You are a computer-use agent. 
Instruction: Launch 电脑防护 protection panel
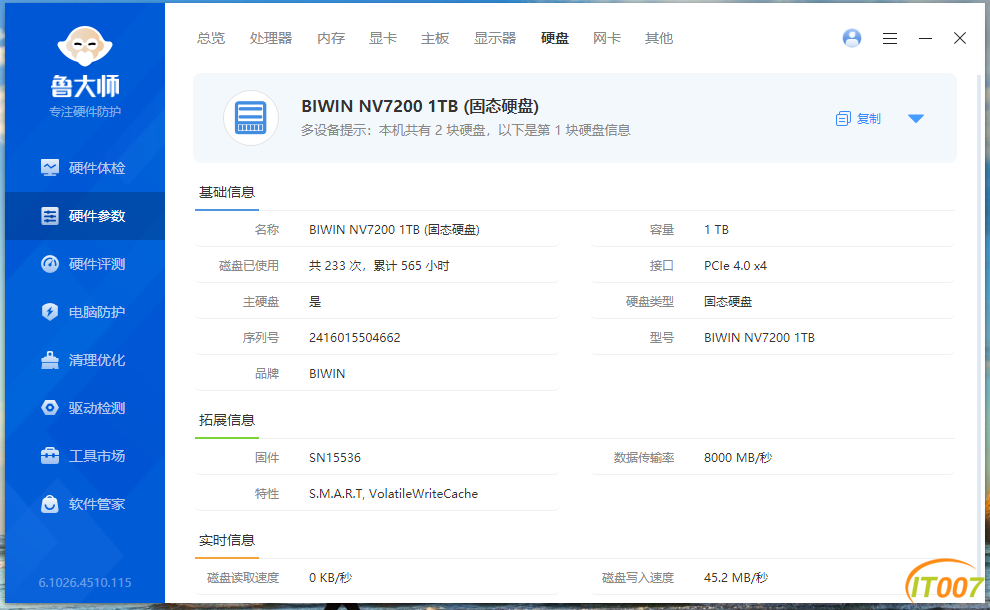pos(84,311)
